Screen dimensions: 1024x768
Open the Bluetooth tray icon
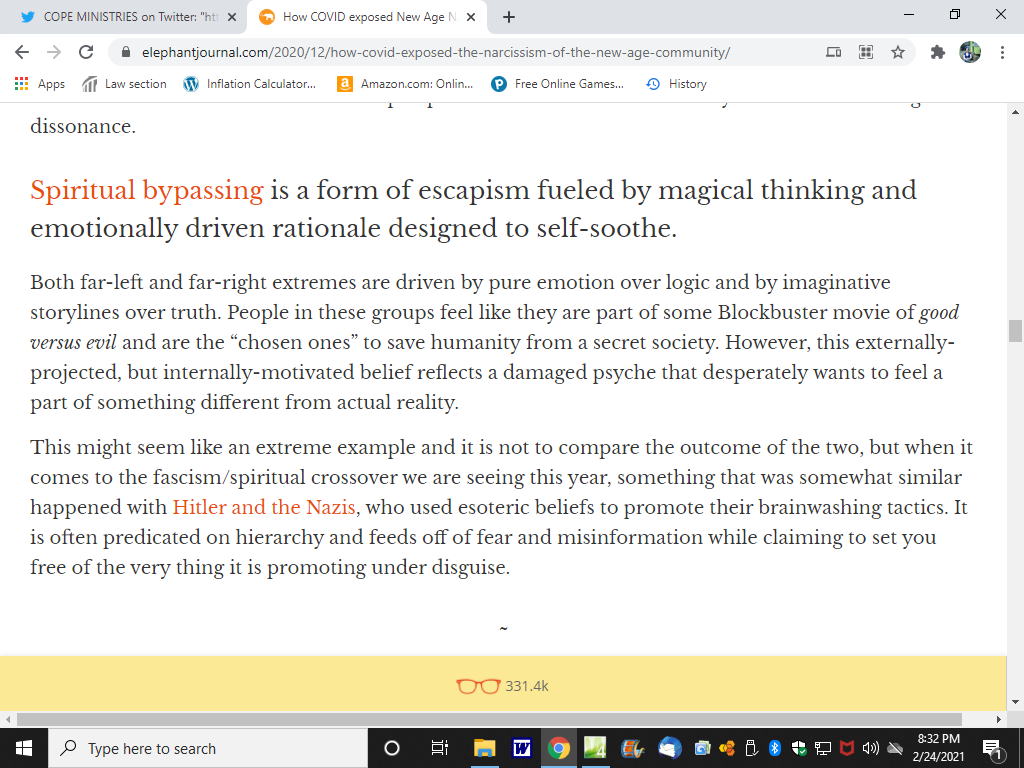775,748
